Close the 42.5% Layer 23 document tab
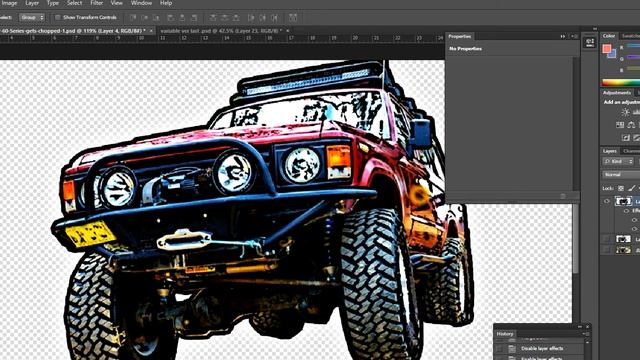Viewport: 640px width, 360px height. (287, 31)
